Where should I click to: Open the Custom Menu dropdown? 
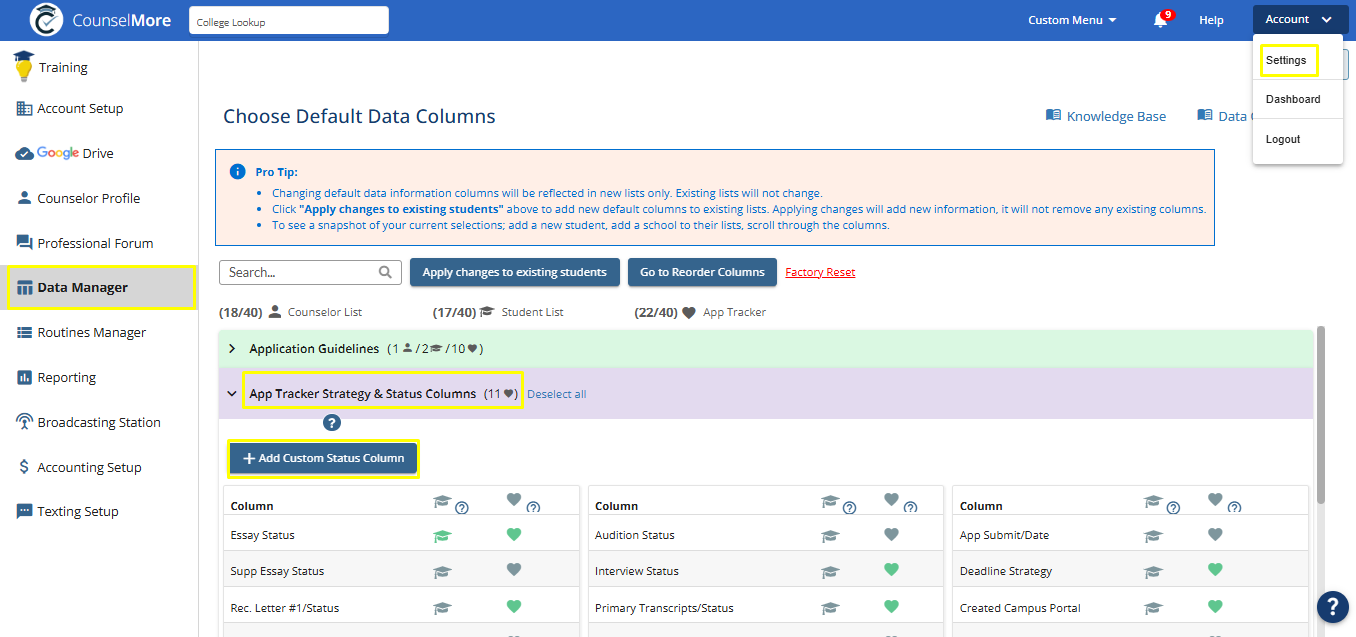(1071, 19)
